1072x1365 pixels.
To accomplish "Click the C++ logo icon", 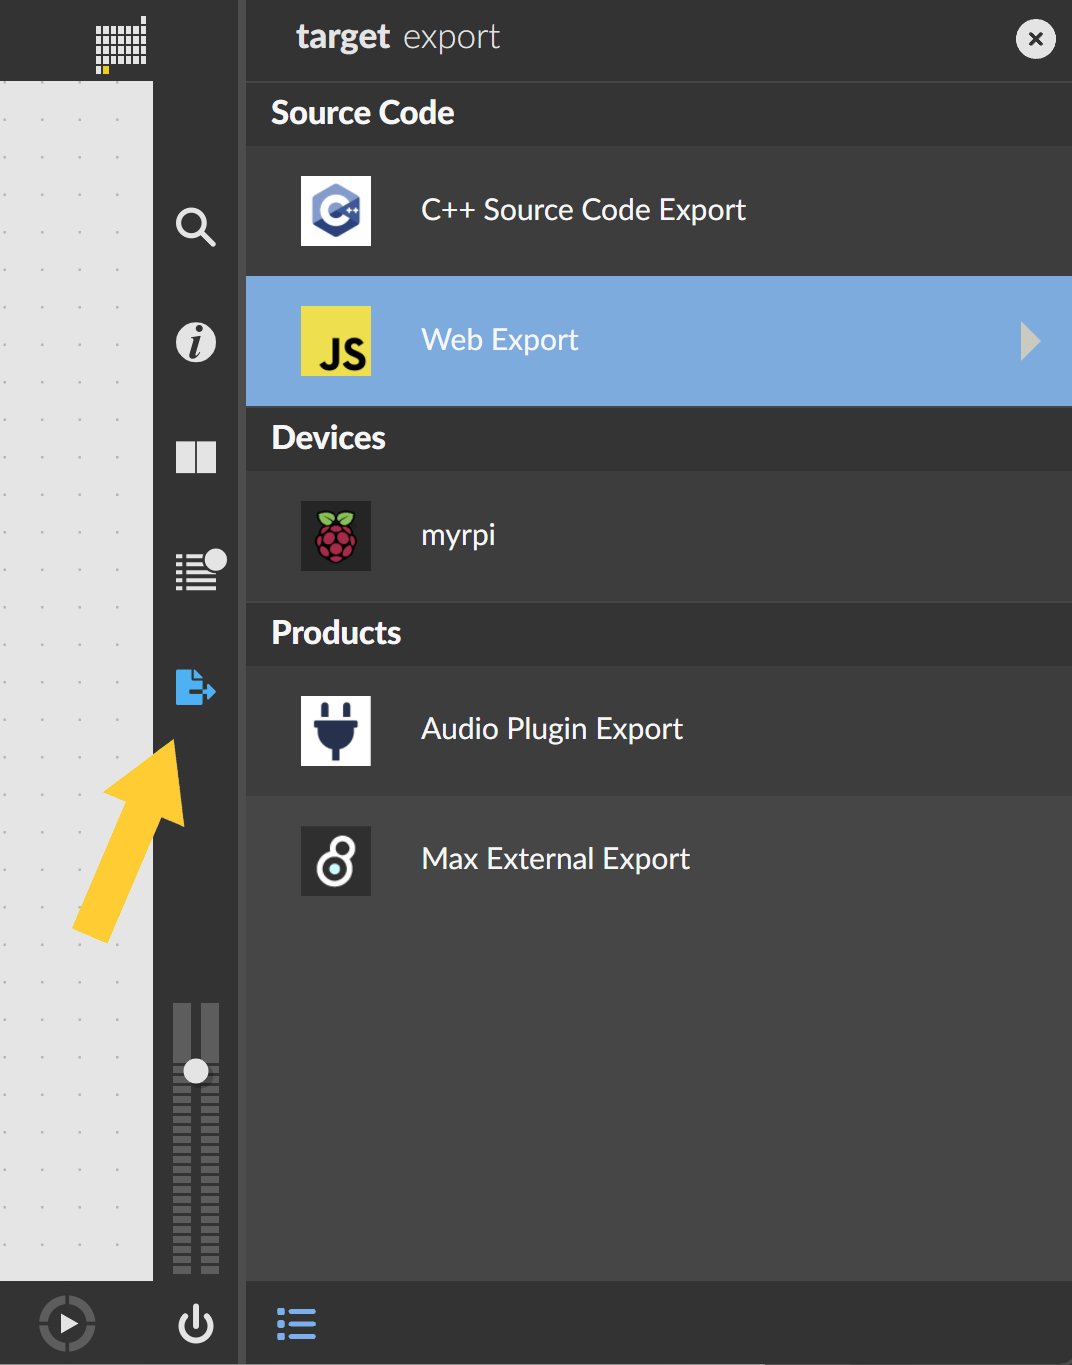I will 336,211.
